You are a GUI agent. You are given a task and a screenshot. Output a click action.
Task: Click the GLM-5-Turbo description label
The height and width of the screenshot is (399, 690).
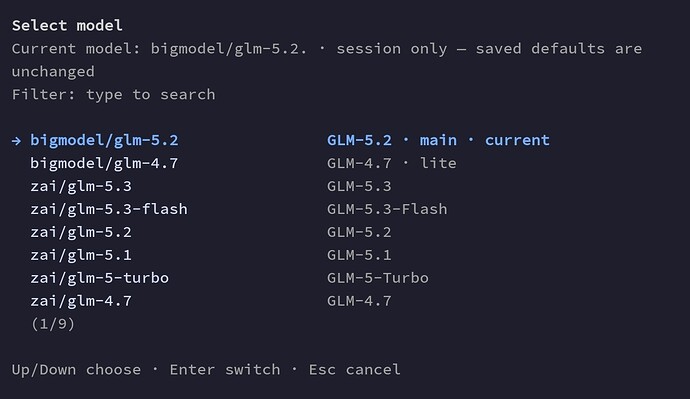point(378,278)
